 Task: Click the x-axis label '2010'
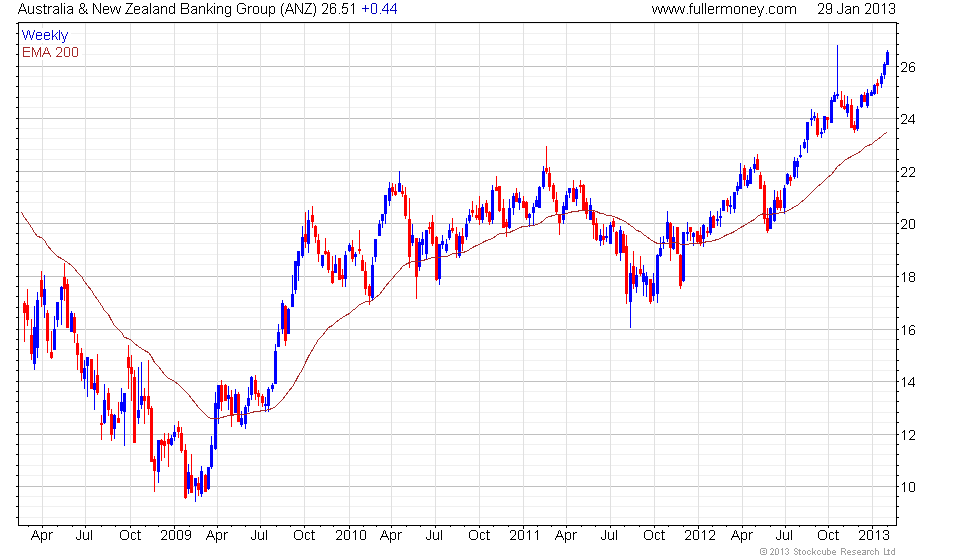coord(351,535)
